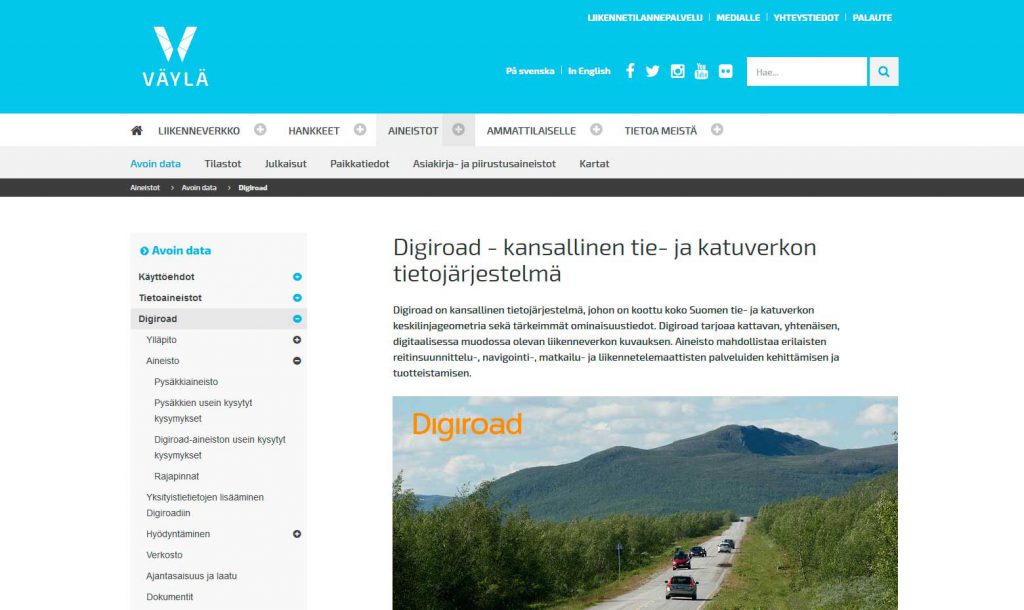Select the Avoin data submenu tab
1024x610 pixels.
click(155, 164)
